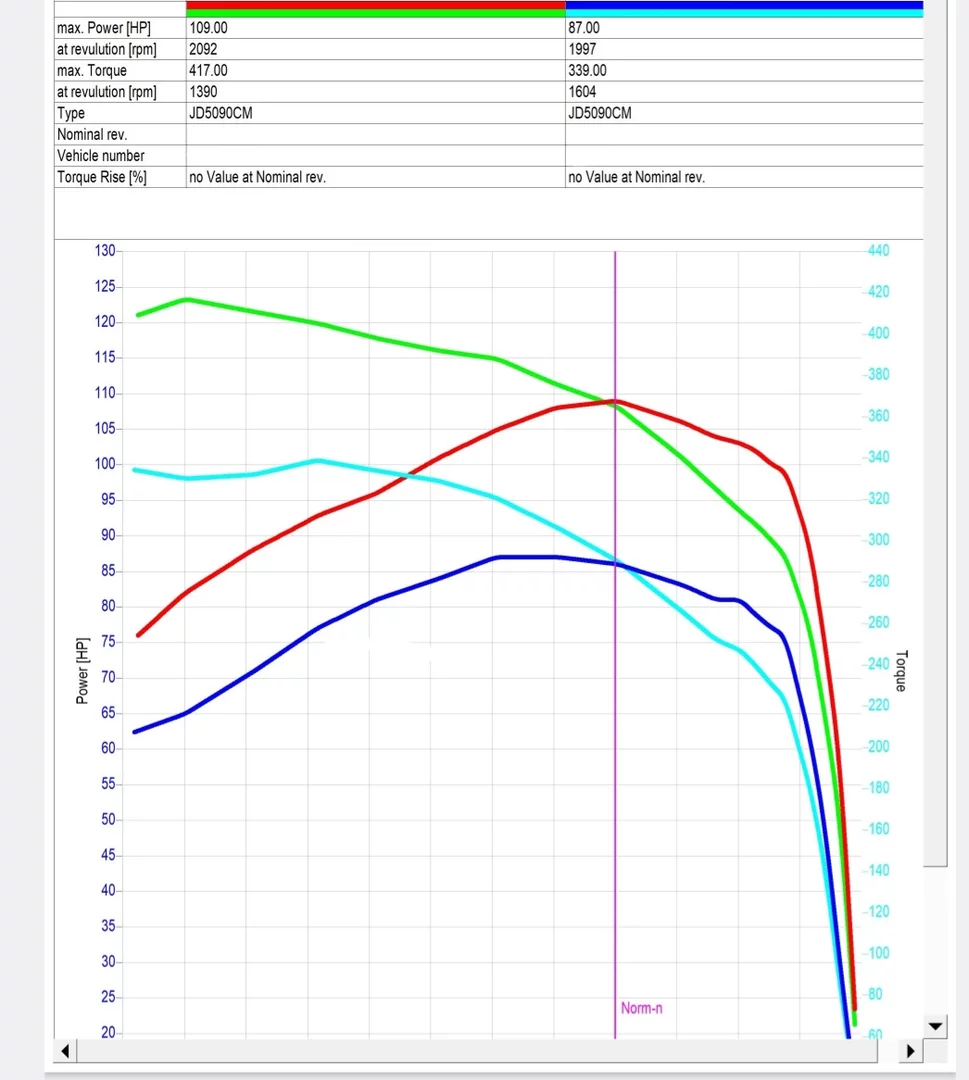969x1080 pixels.
Task: Click the blue and cyan header bar
Action: click(x=744, y=8)
